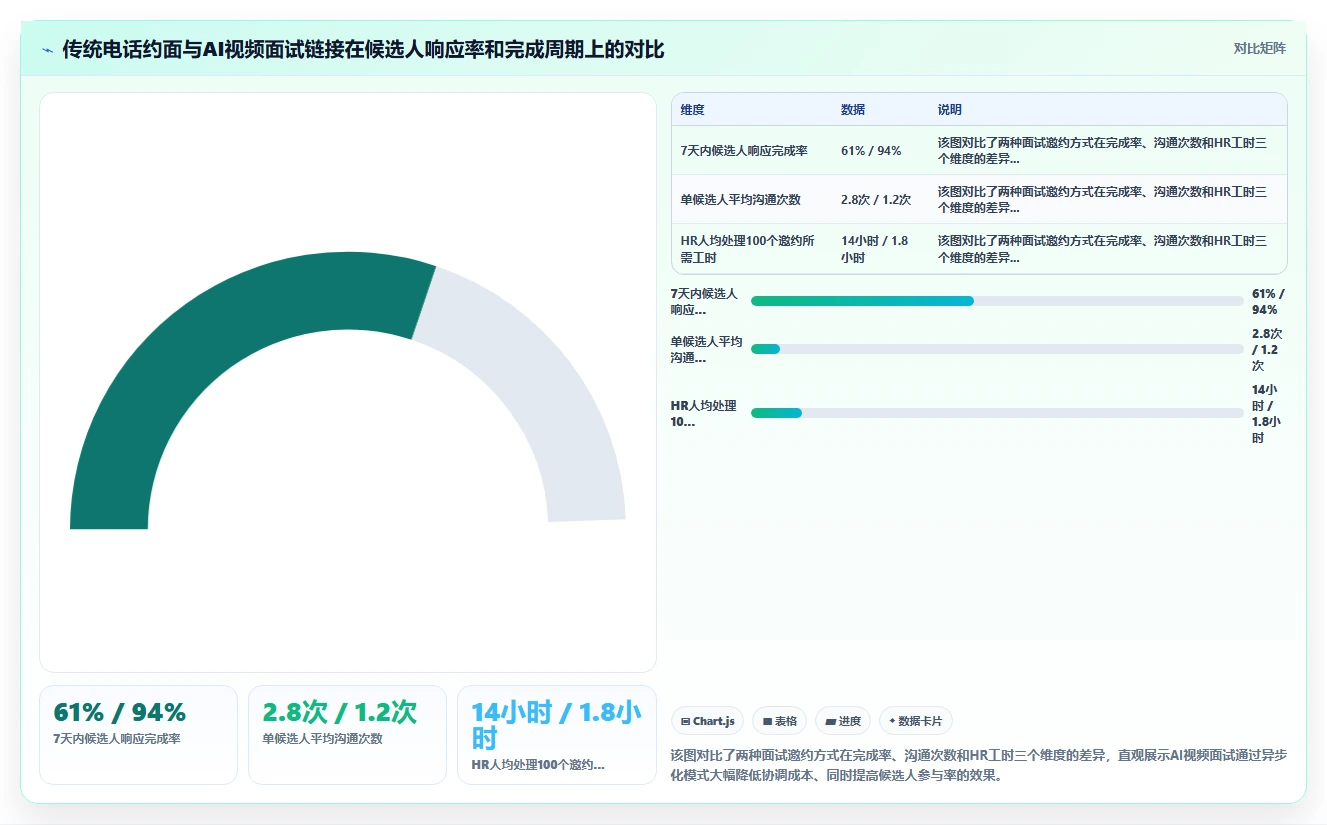The height and width of the screenshot is (825, 1327).
Task: Click the 61% / 94% value beside progress bar
Action: [x=1268, y=301]
